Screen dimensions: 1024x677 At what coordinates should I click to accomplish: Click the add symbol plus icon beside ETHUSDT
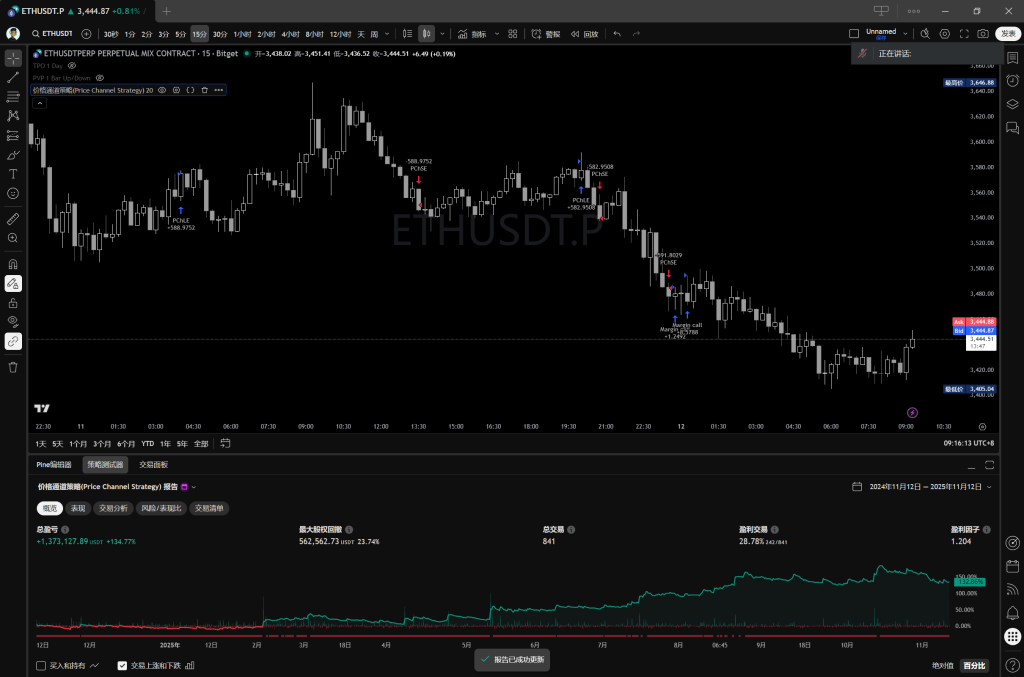(86, 33)
